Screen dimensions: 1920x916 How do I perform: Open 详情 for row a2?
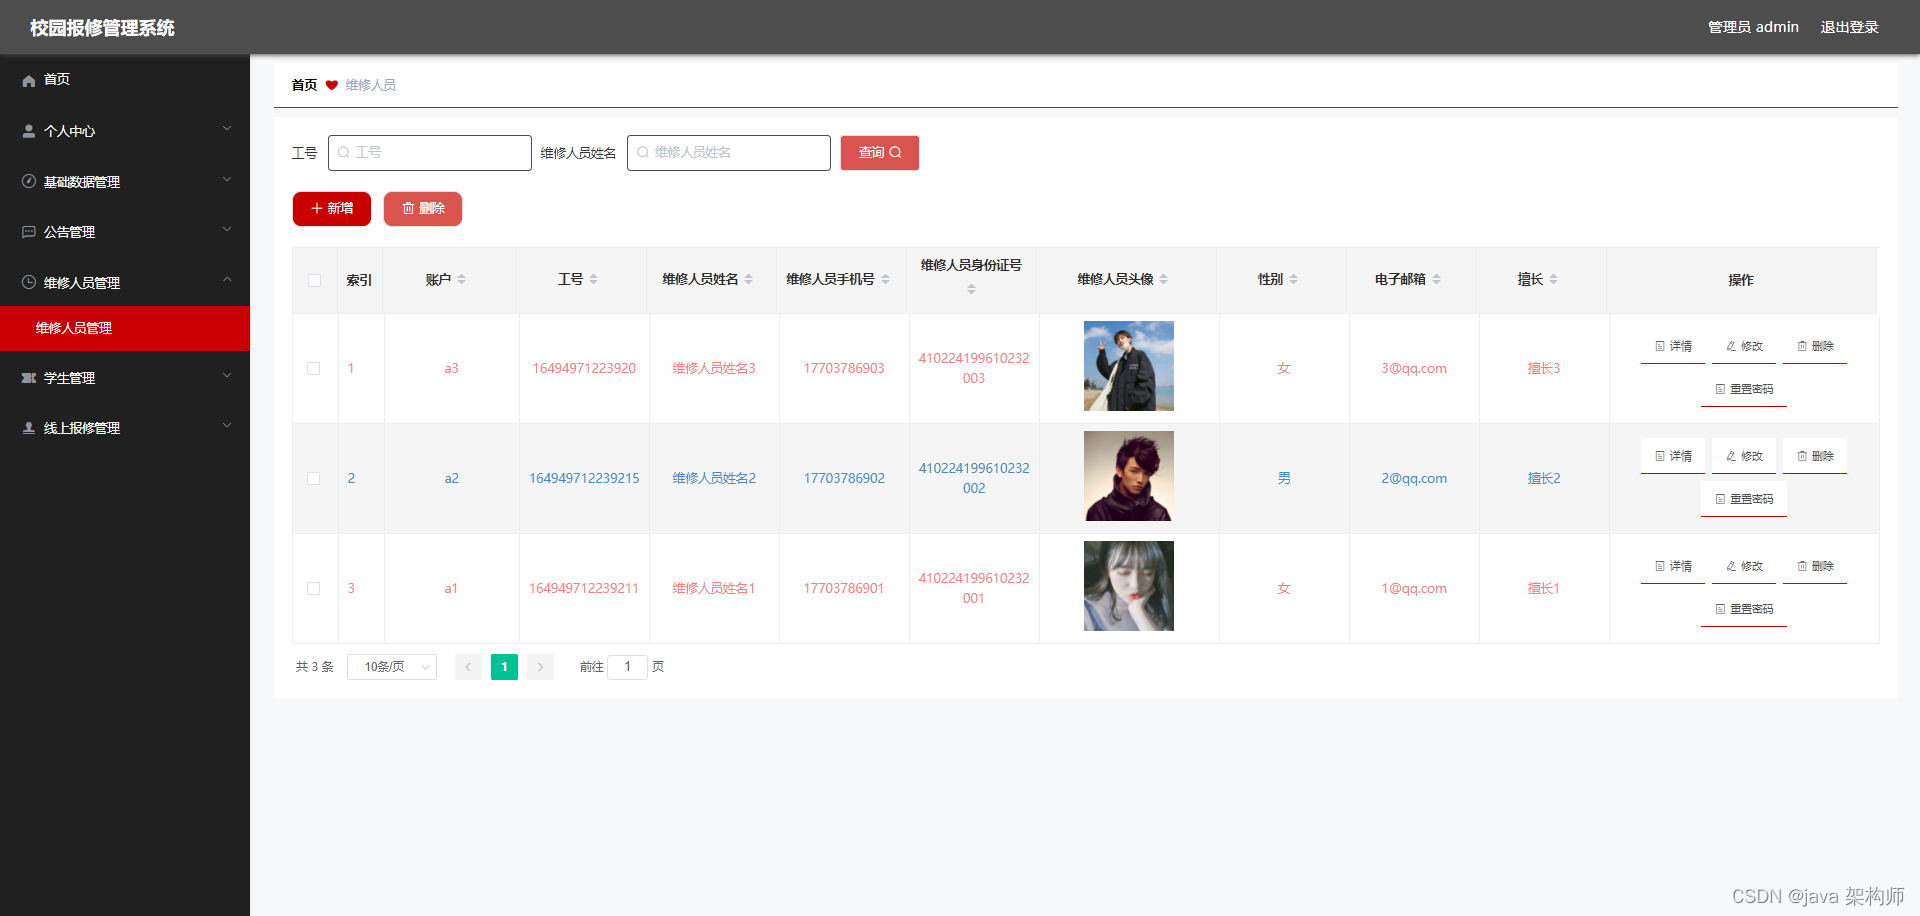coord(1673,456)
